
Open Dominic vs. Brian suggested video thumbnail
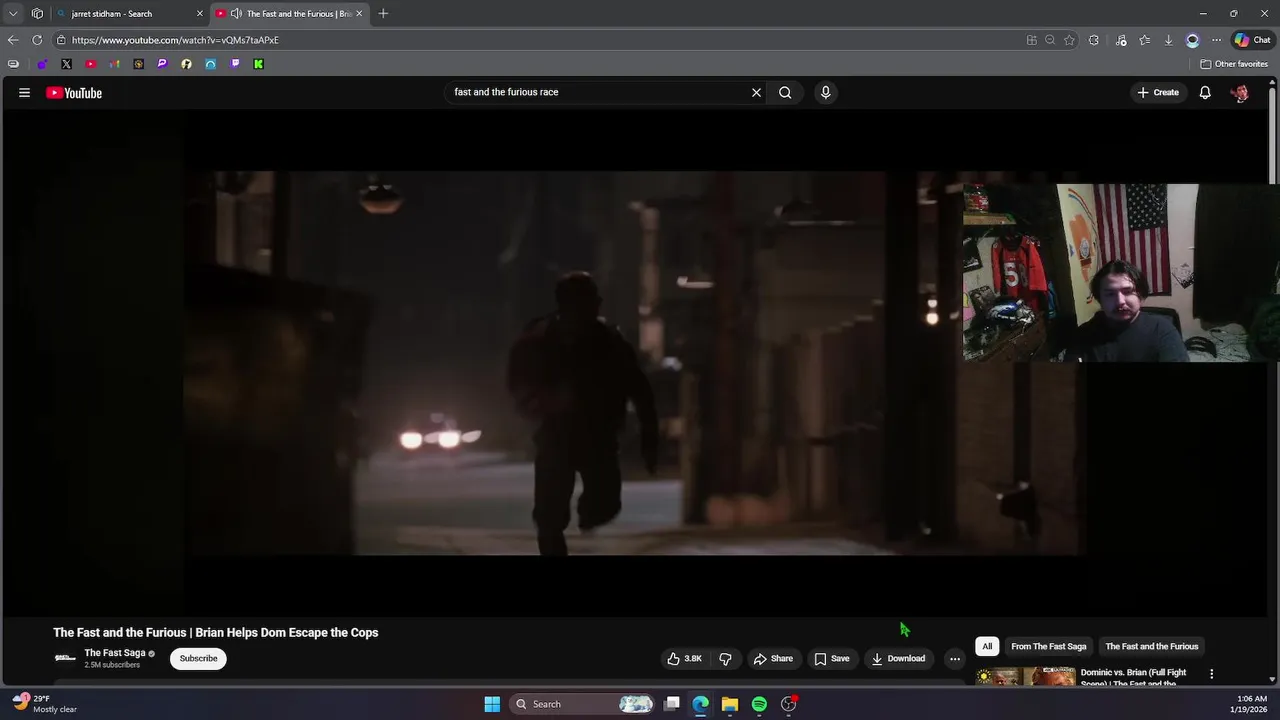pyautogui.click(x=1026, y=677)
